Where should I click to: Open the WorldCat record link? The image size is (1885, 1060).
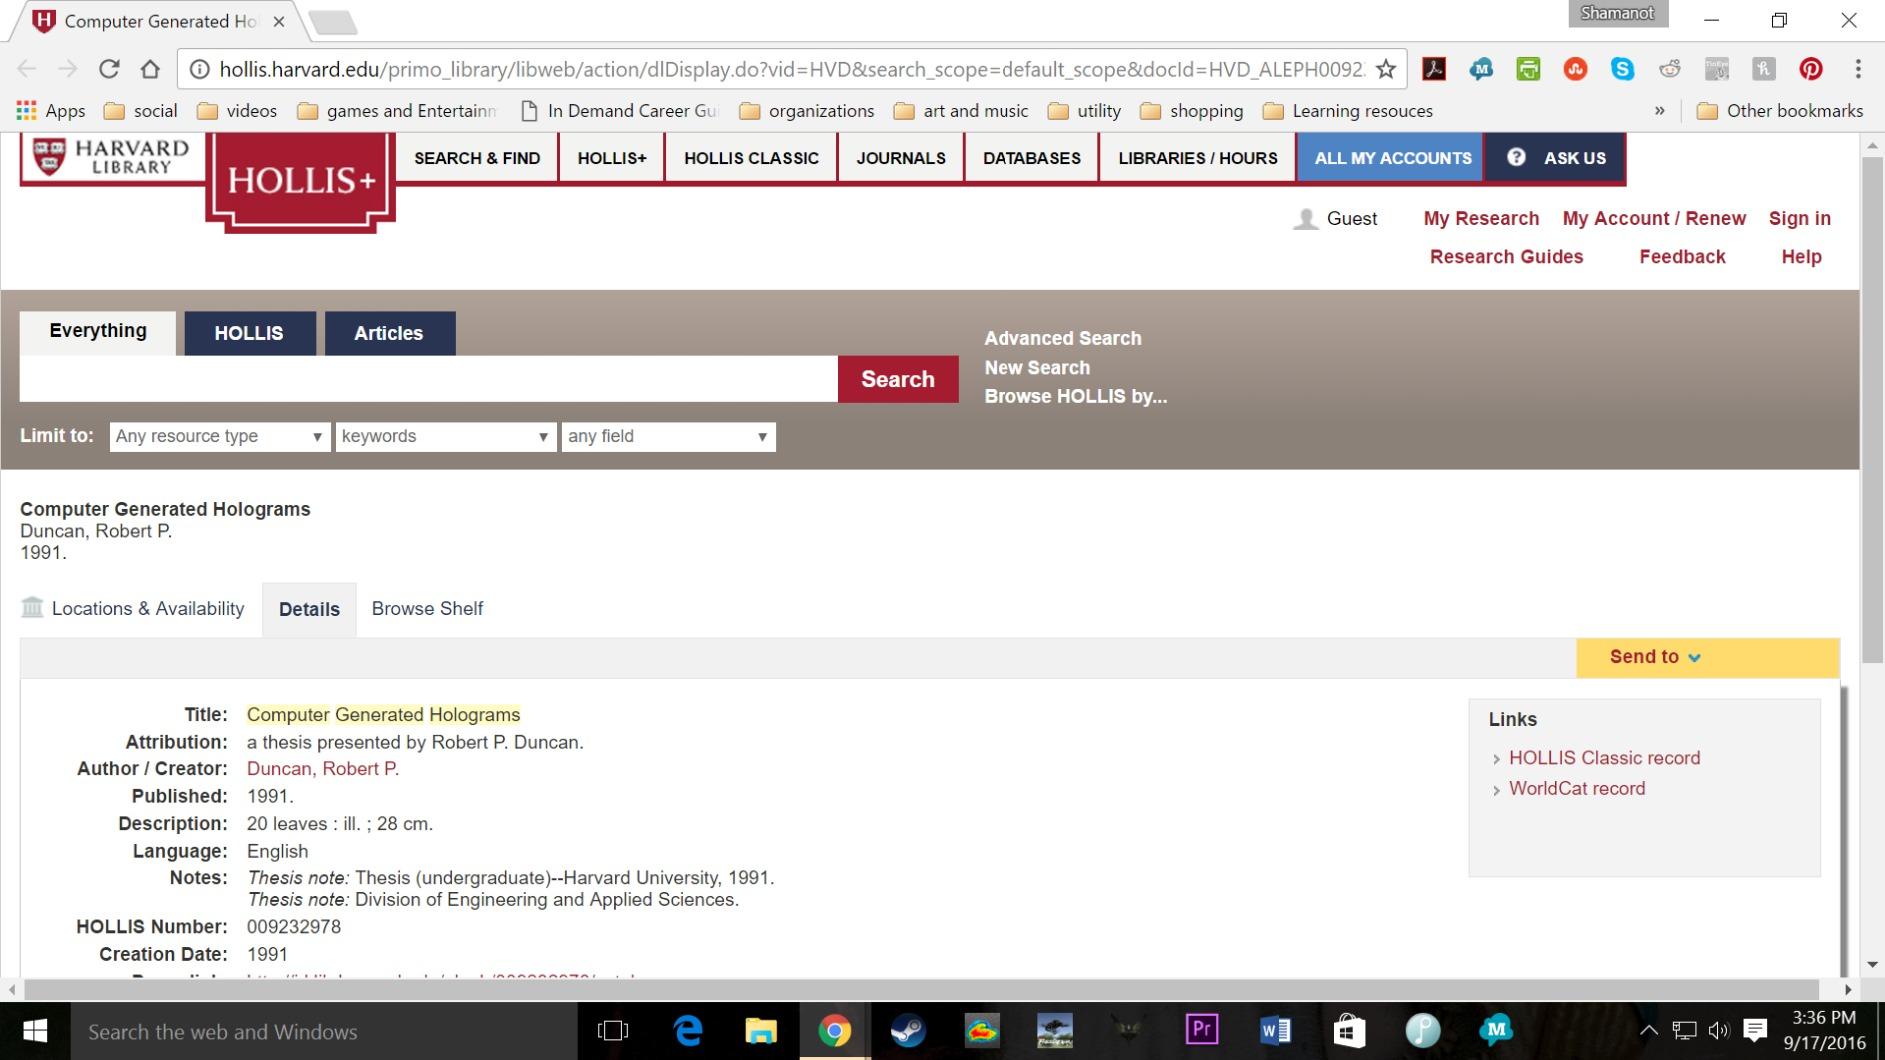[x=1577, y=789]
